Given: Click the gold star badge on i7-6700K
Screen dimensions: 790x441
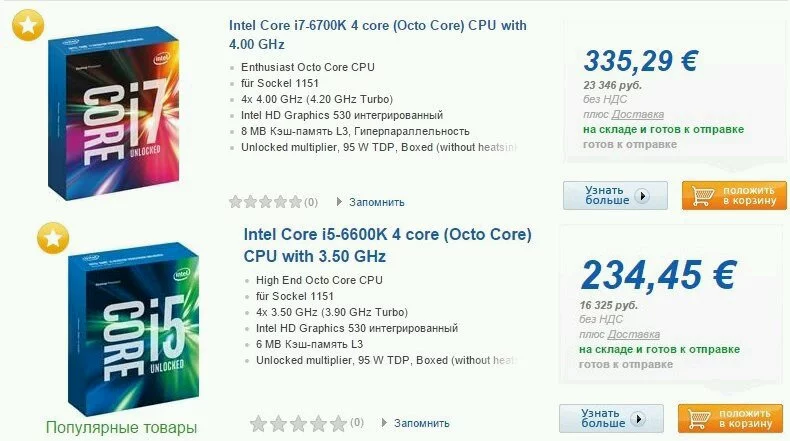Looking at the screenshot, I should point(27,24).
